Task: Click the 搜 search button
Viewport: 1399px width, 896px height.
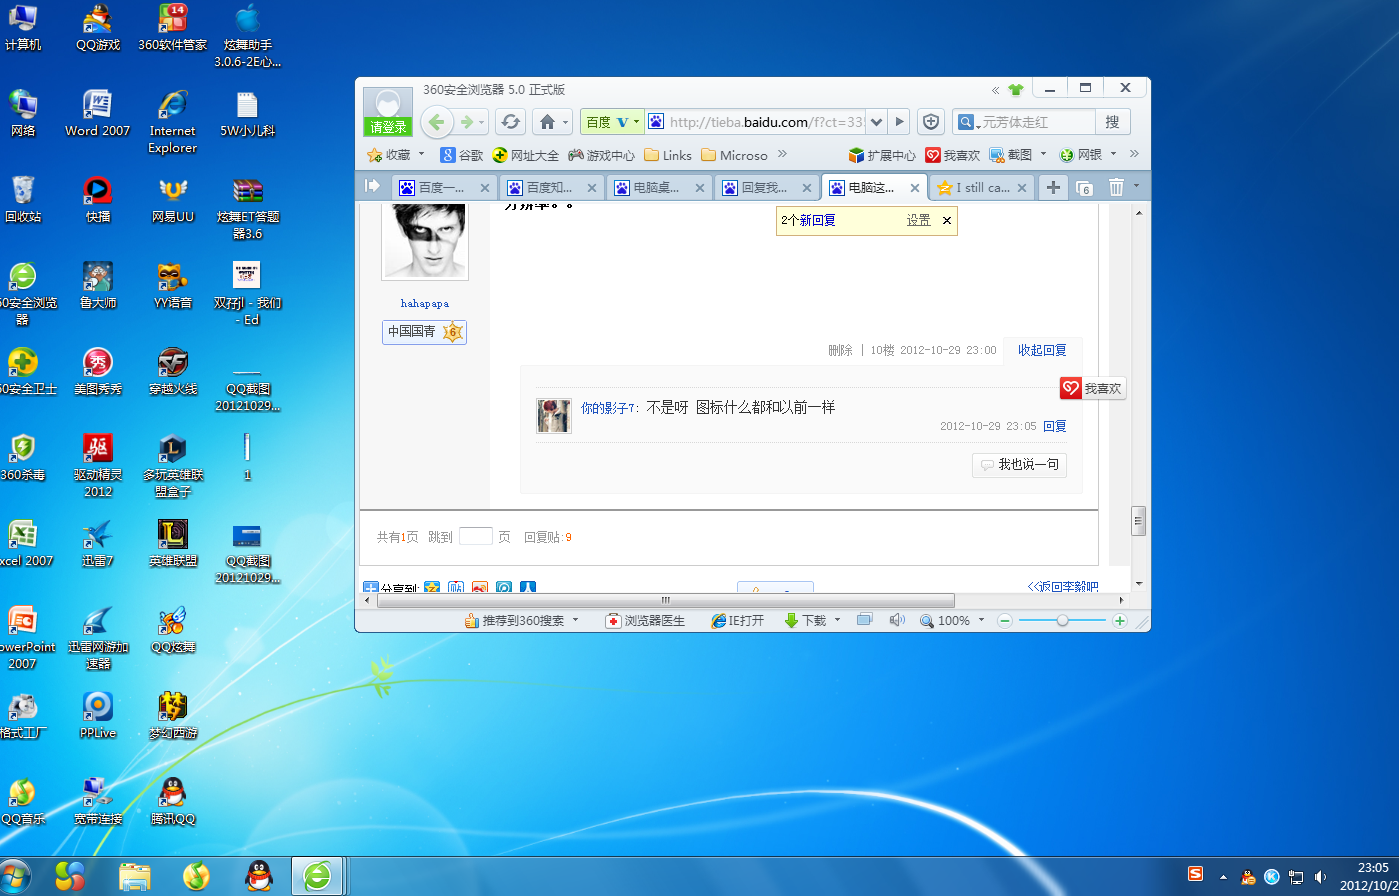Action: click(x=1113, y=122)
